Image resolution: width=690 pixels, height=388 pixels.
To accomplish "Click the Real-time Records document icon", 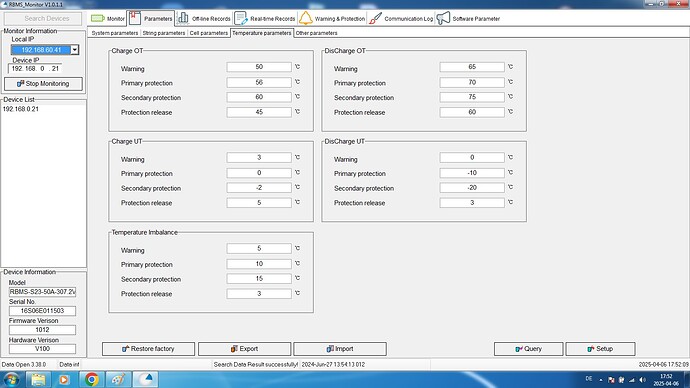I will point(241,18).
